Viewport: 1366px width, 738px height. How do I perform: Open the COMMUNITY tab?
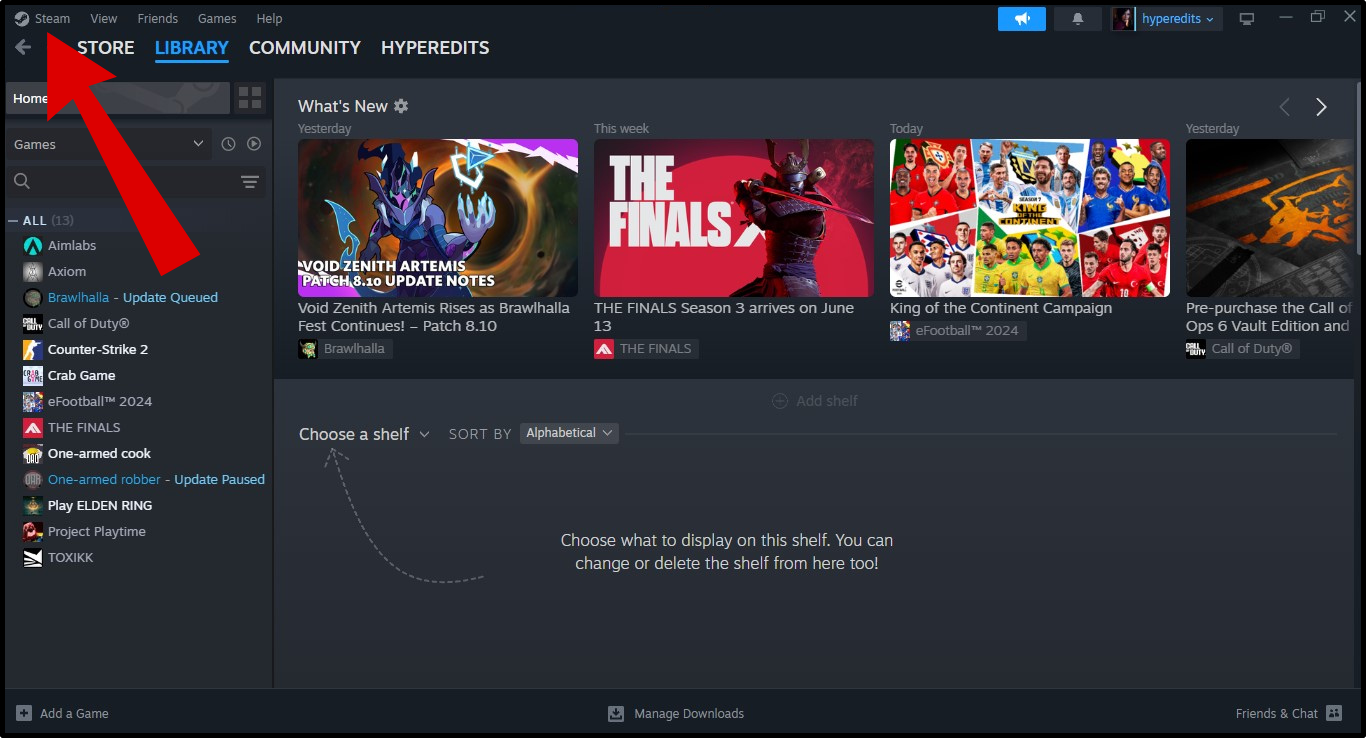click(305, 47)
